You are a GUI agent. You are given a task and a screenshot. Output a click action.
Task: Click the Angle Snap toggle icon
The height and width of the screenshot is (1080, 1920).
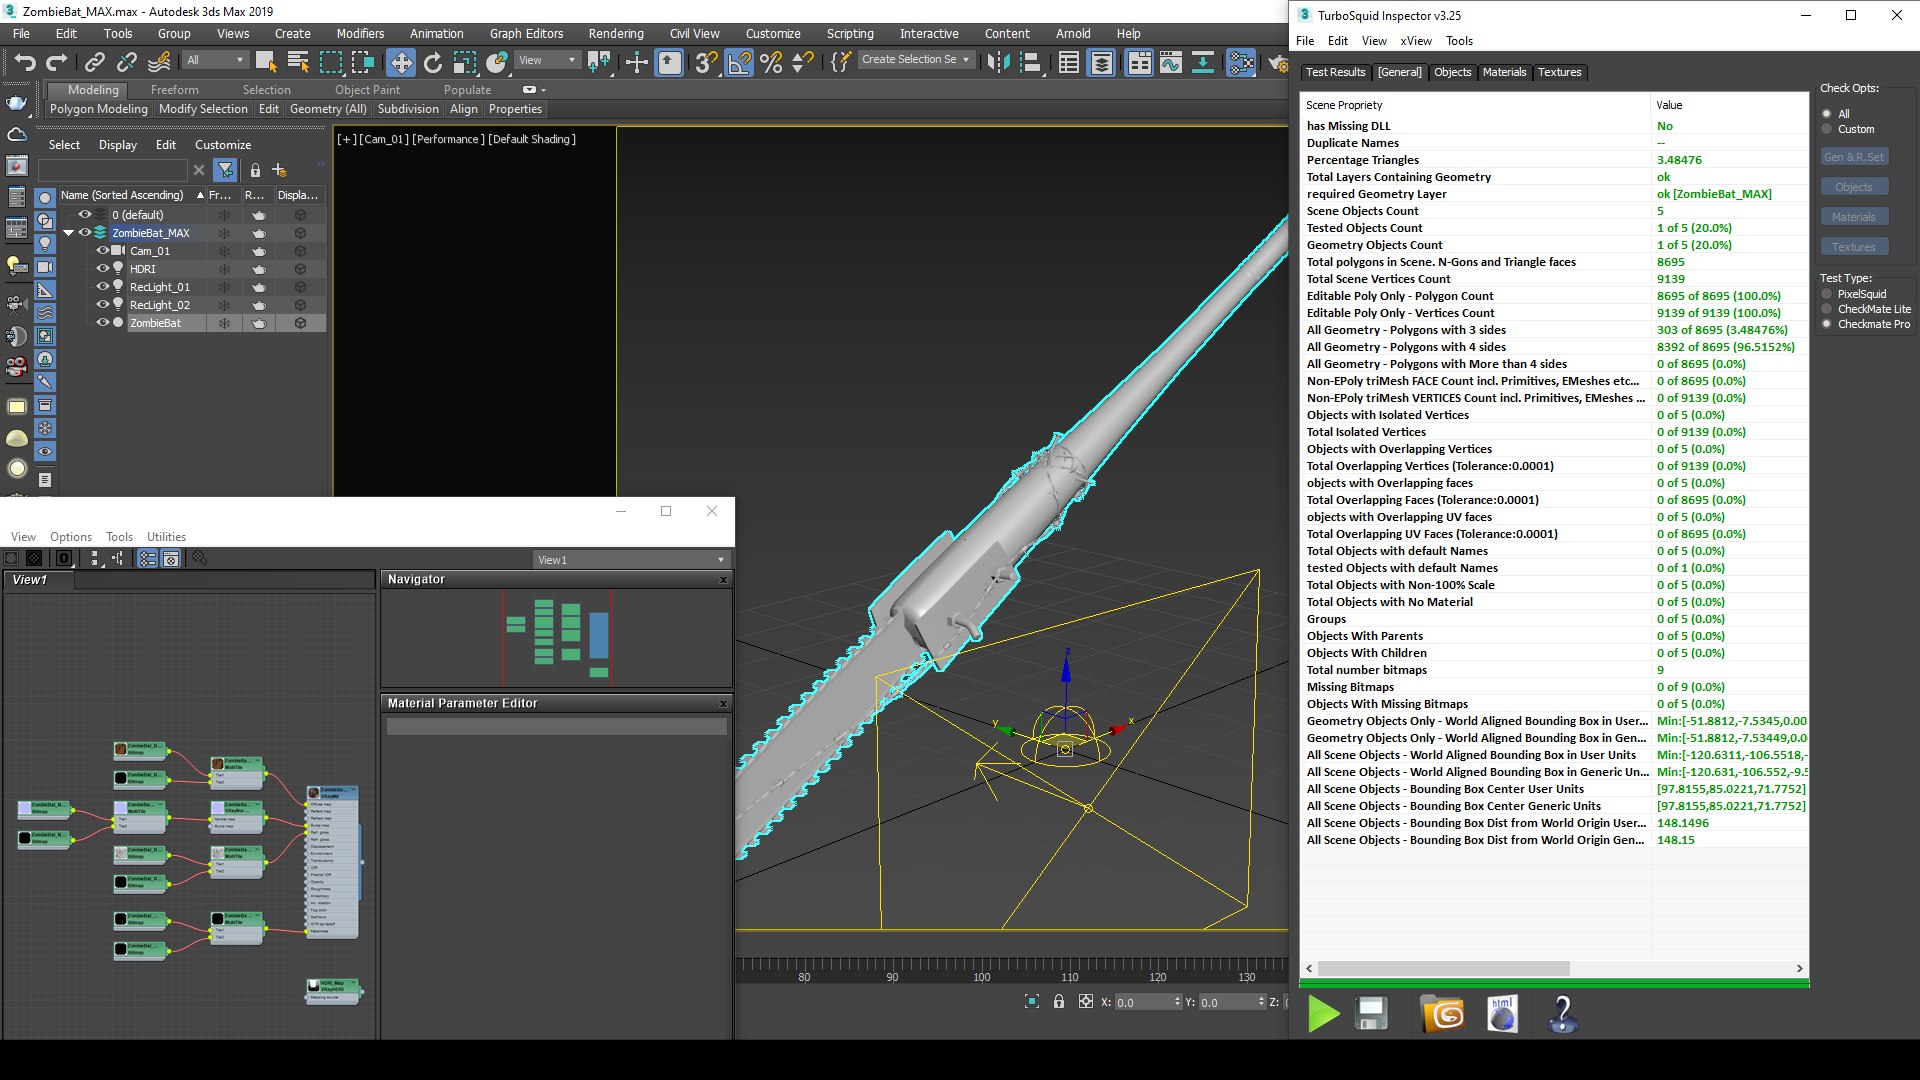pyautogui.click(x=738, y=62)
